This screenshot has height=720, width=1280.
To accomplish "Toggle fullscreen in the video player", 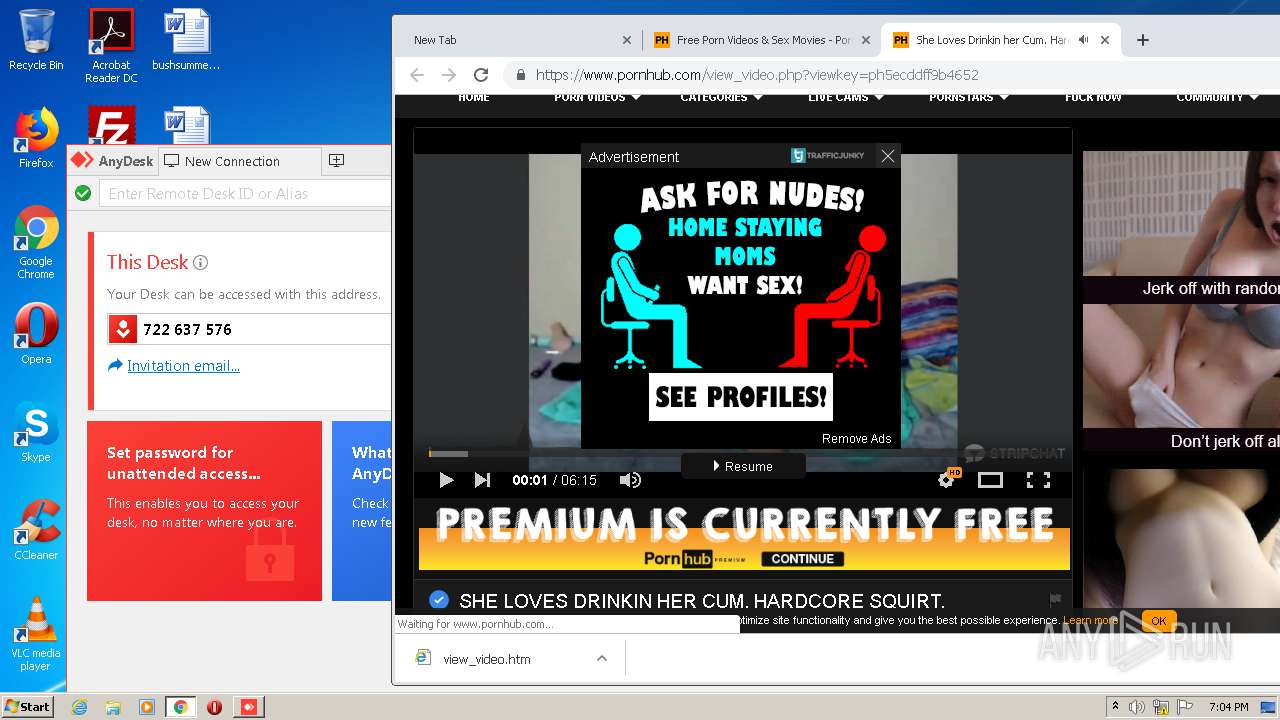I will [x=1038, y=480].
